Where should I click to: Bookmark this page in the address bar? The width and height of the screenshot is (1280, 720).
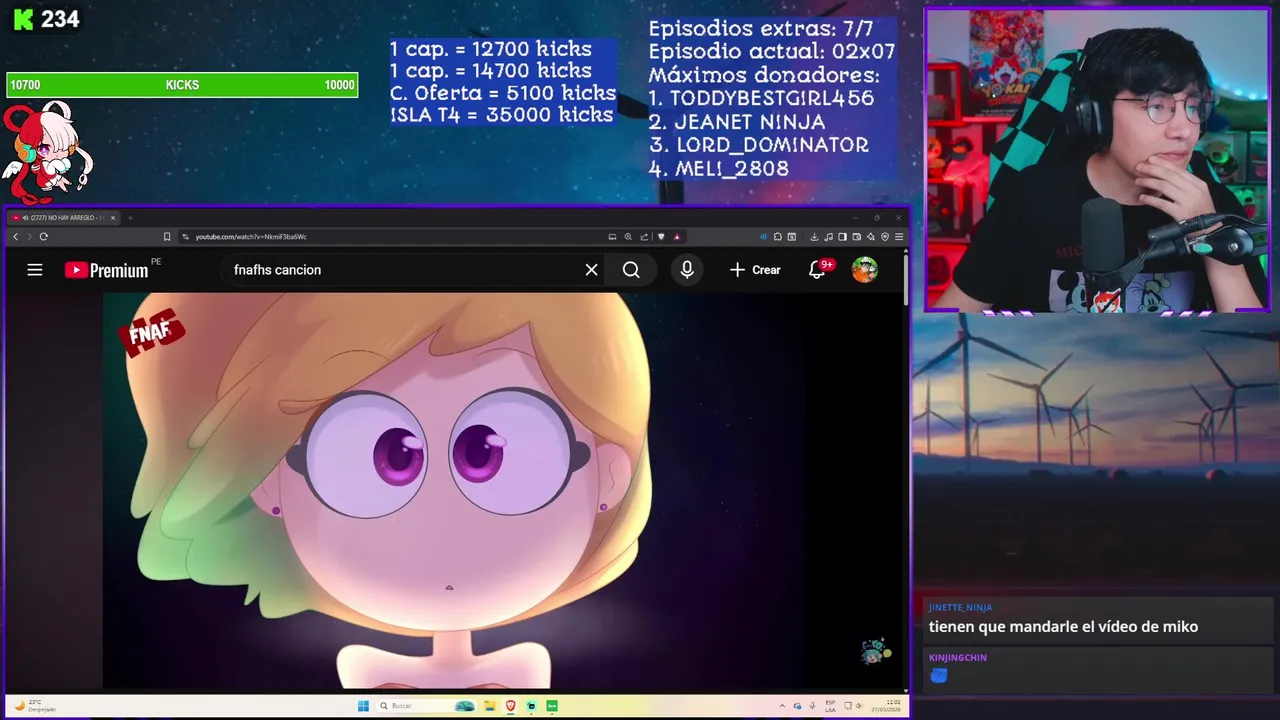point(167,237)
